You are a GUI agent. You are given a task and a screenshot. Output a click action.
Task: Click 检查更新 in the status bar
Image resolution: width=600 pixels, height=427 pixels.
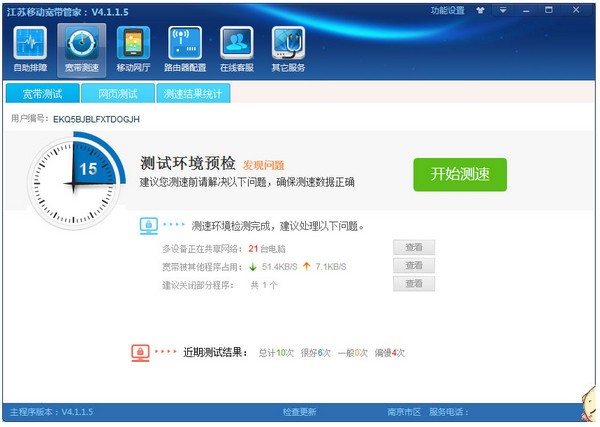[x=299, y=412]
